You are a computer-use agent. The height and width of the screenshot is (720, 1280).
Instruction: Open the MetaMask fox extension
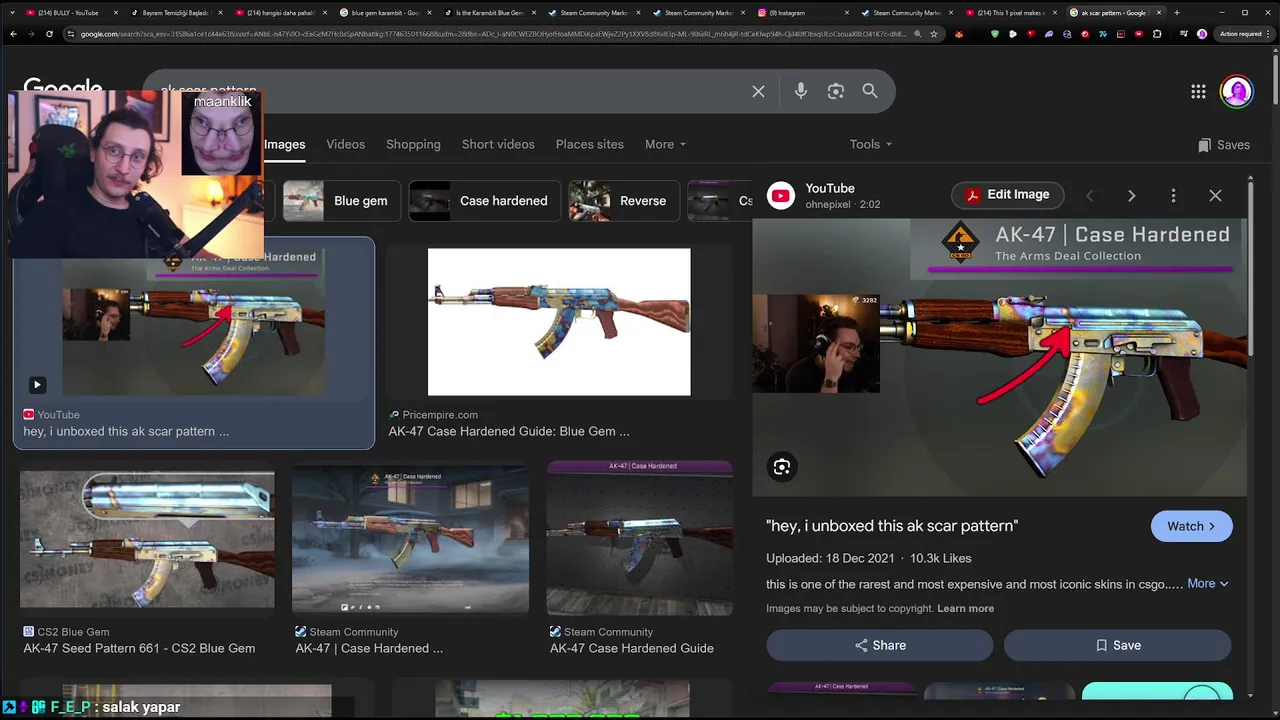tap(958, 34)
